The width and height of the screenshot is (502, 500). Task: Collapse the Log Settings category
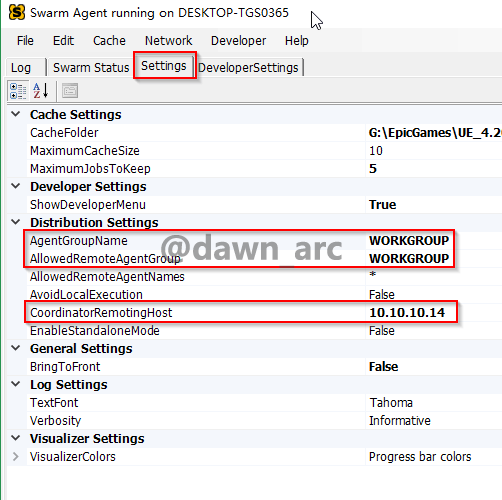(x=15, y=384)
